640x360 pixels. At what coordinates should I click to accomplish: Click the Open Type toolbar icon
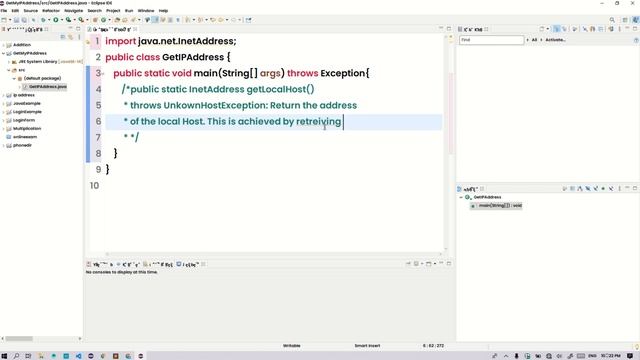(x=117, y=20)
